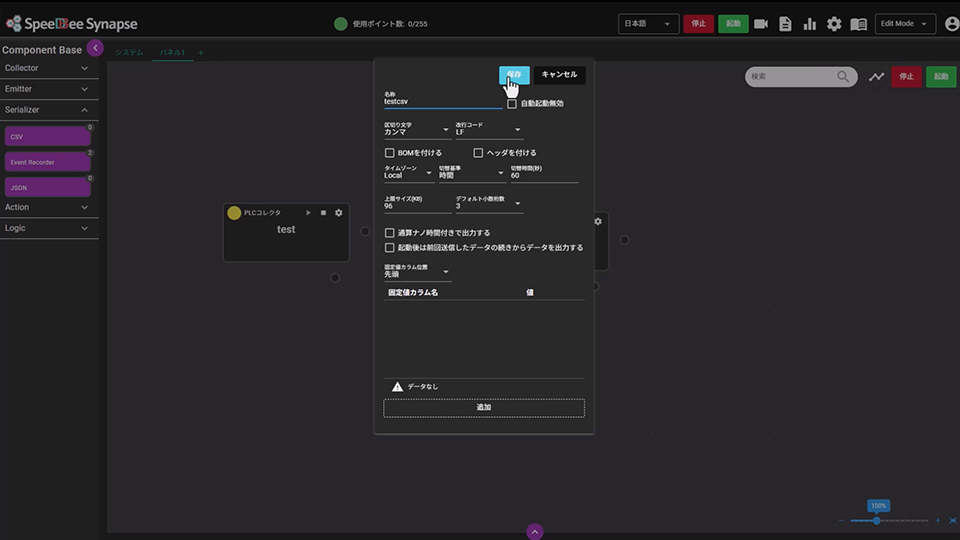
Task: Open the manual book icon
Action: pyautogui.click(x=858, y=24)
